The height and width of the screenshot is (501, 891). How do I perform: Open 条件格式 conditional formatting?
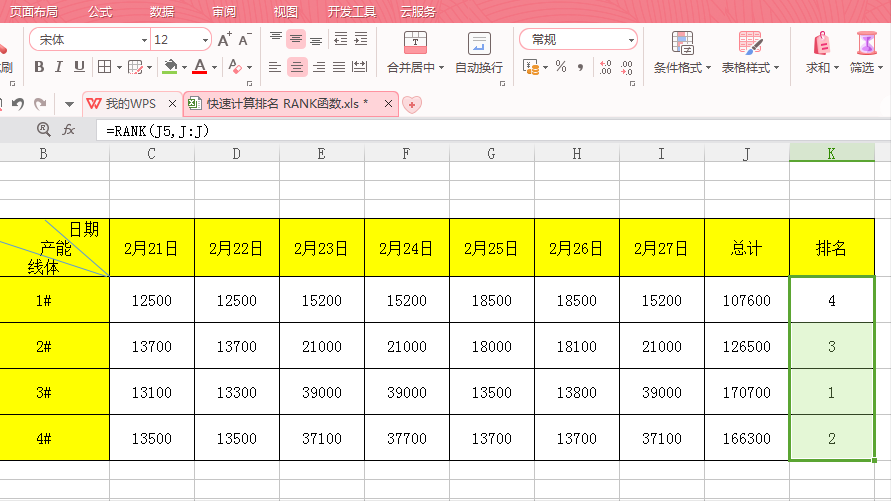(682, 52)
